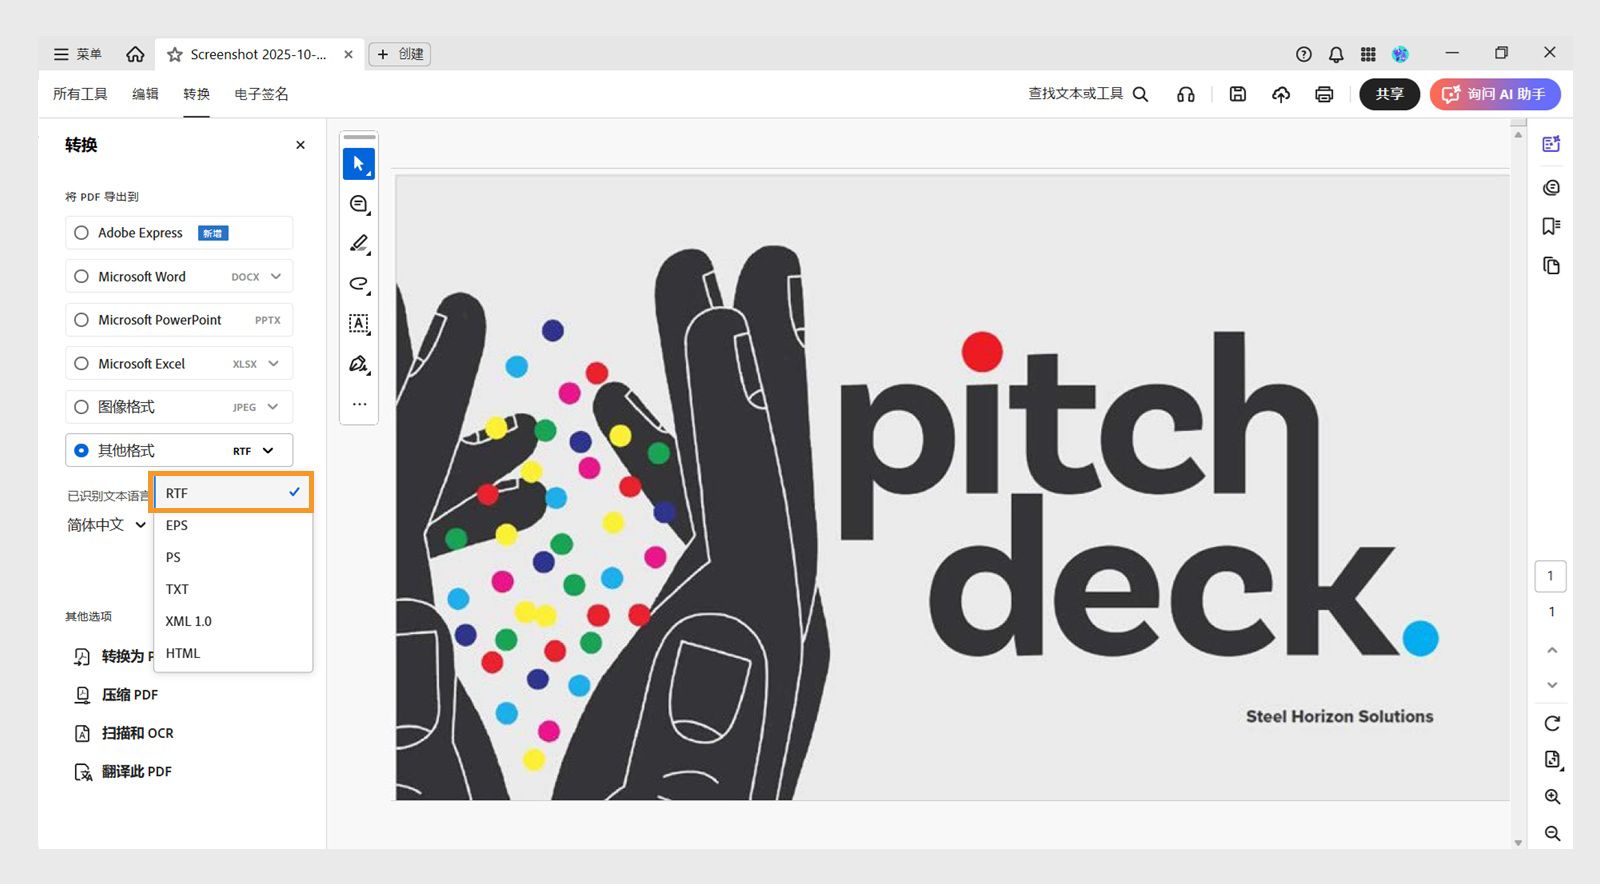The width and height of the screenshot is (1600, 884).
Task: Select the Microsoft Word radio button
Action: pos(82,276)
